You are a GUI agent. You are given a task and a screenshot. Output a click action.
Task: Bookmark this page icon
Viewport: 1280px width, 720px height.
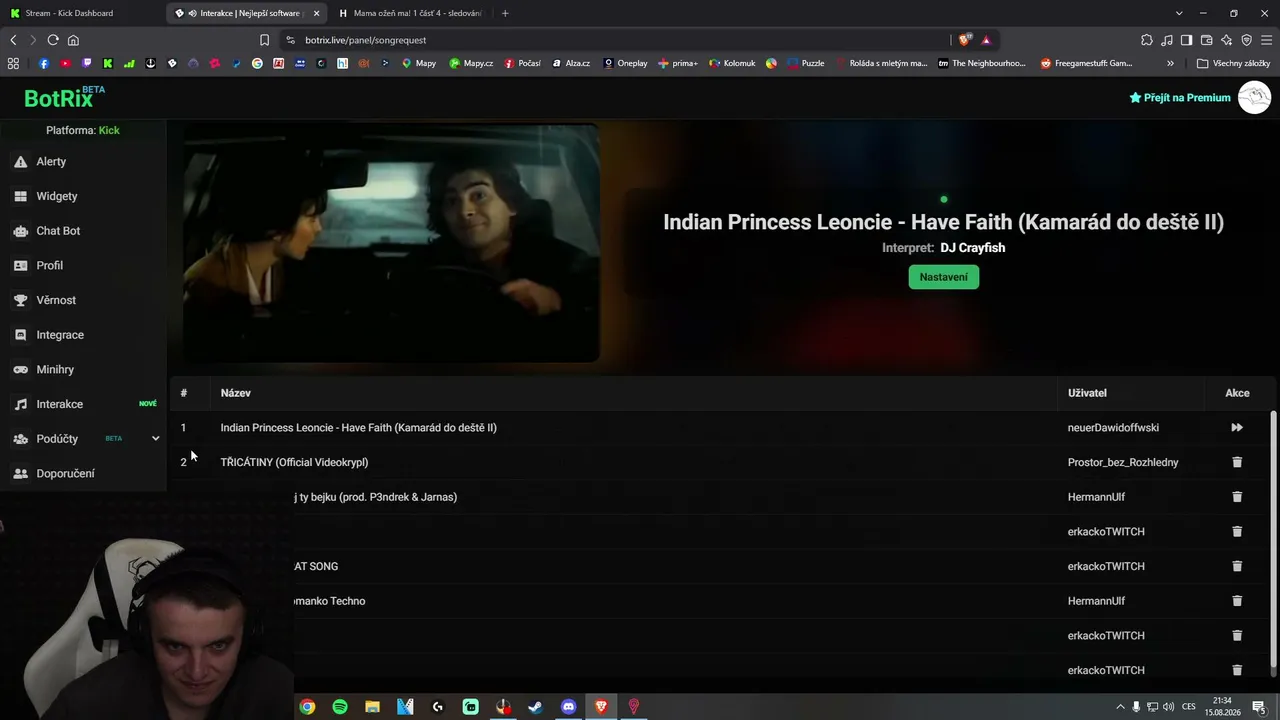click(x=264, y=40)
